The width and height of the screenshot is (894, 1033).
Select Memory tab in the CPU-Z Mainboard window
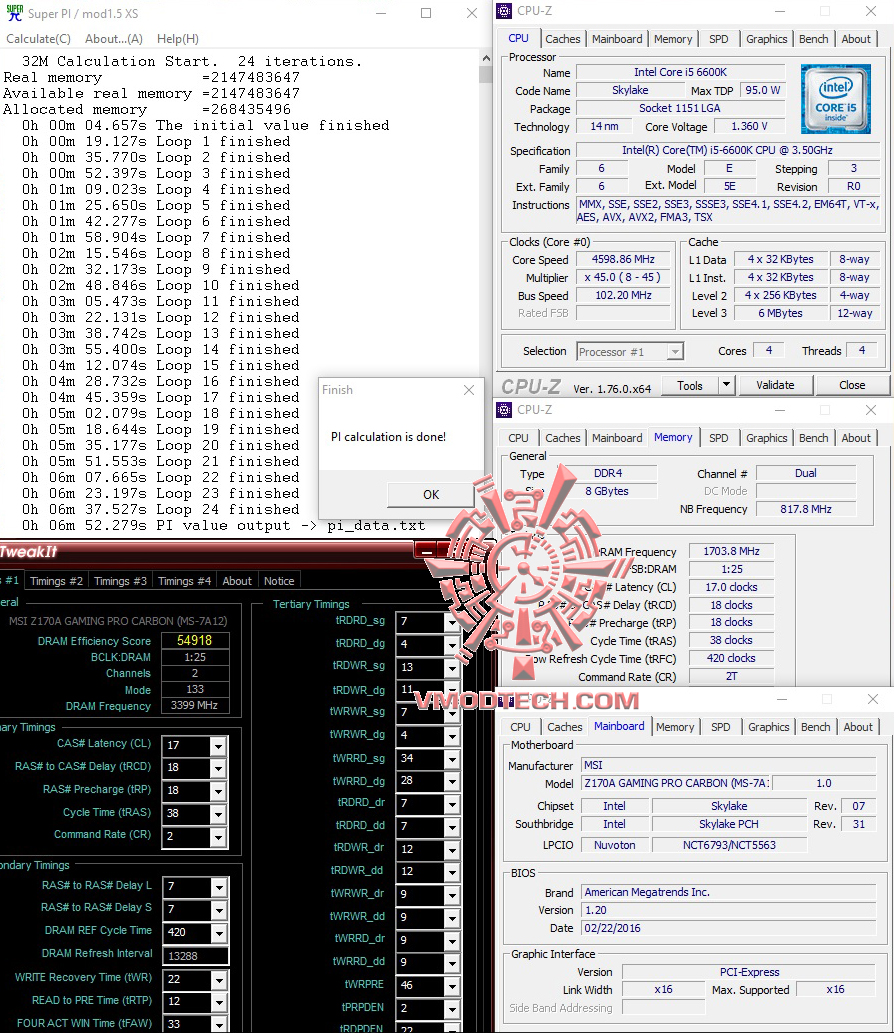tap(675, 727)
